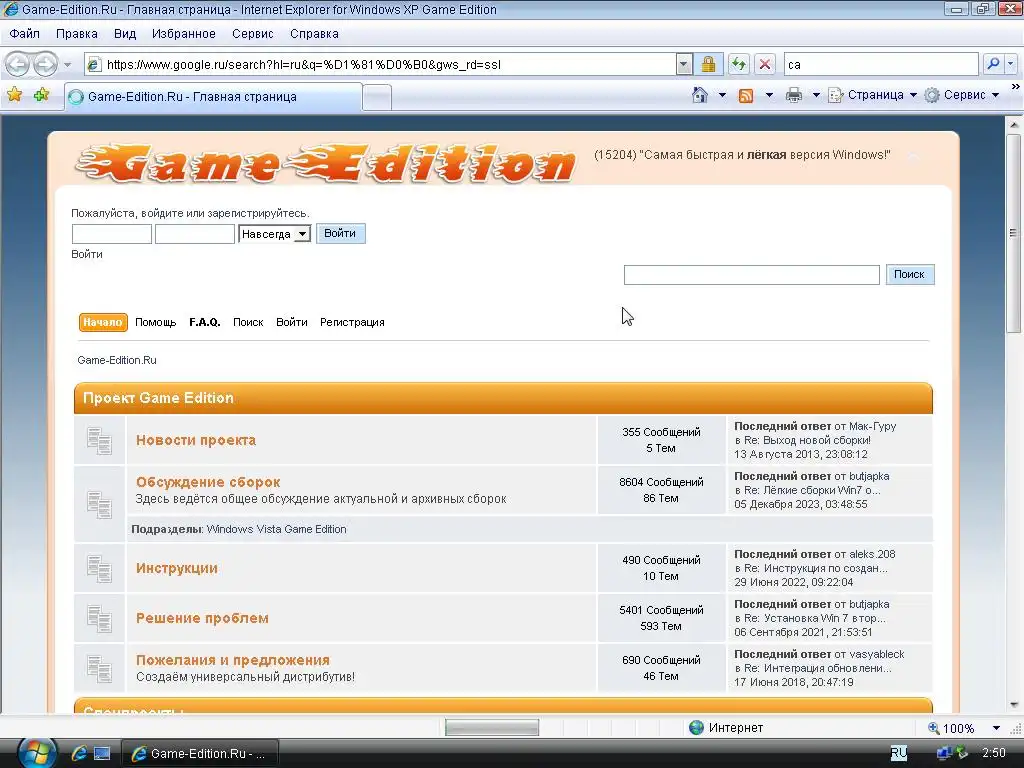Click the username login input field

tap(112, 234)
